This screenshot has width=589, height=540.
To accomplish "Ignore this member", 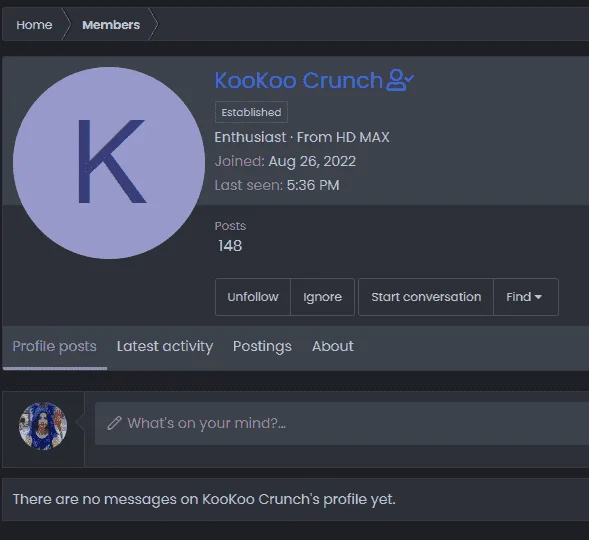I will [322, 297].
